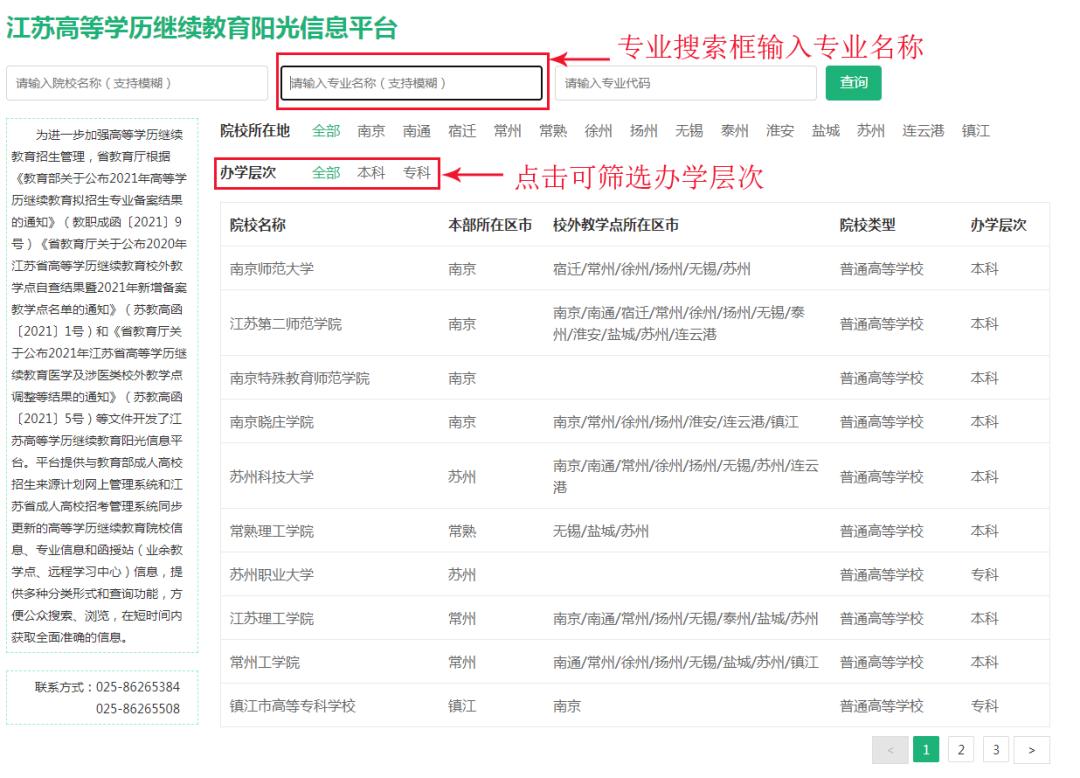Select 全部 in 办学层次 filter
Viewport: 1080px width, 778px height.
click(x=326, y=173)
